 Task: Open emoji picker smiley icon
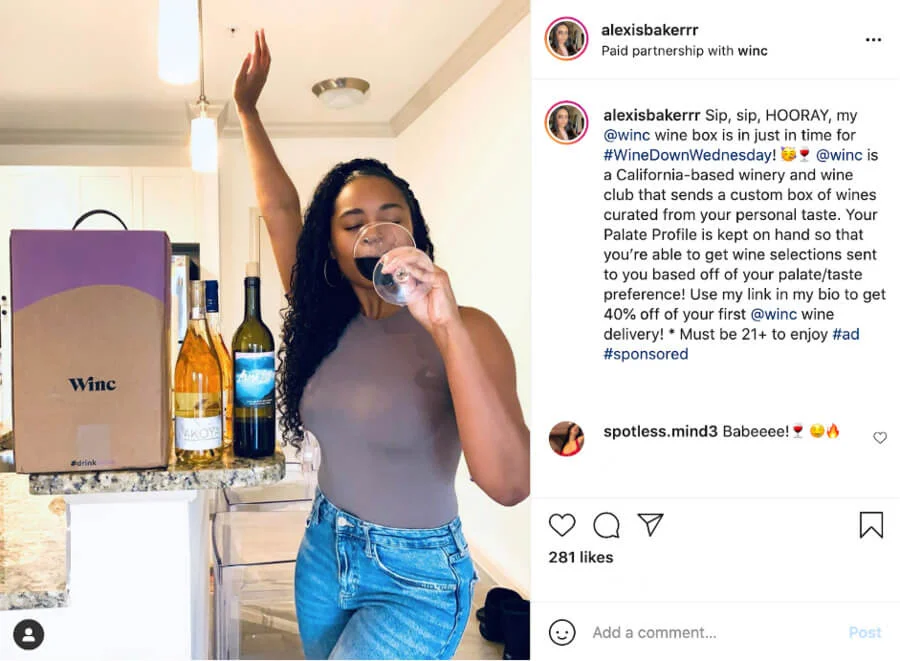[562, 632]
